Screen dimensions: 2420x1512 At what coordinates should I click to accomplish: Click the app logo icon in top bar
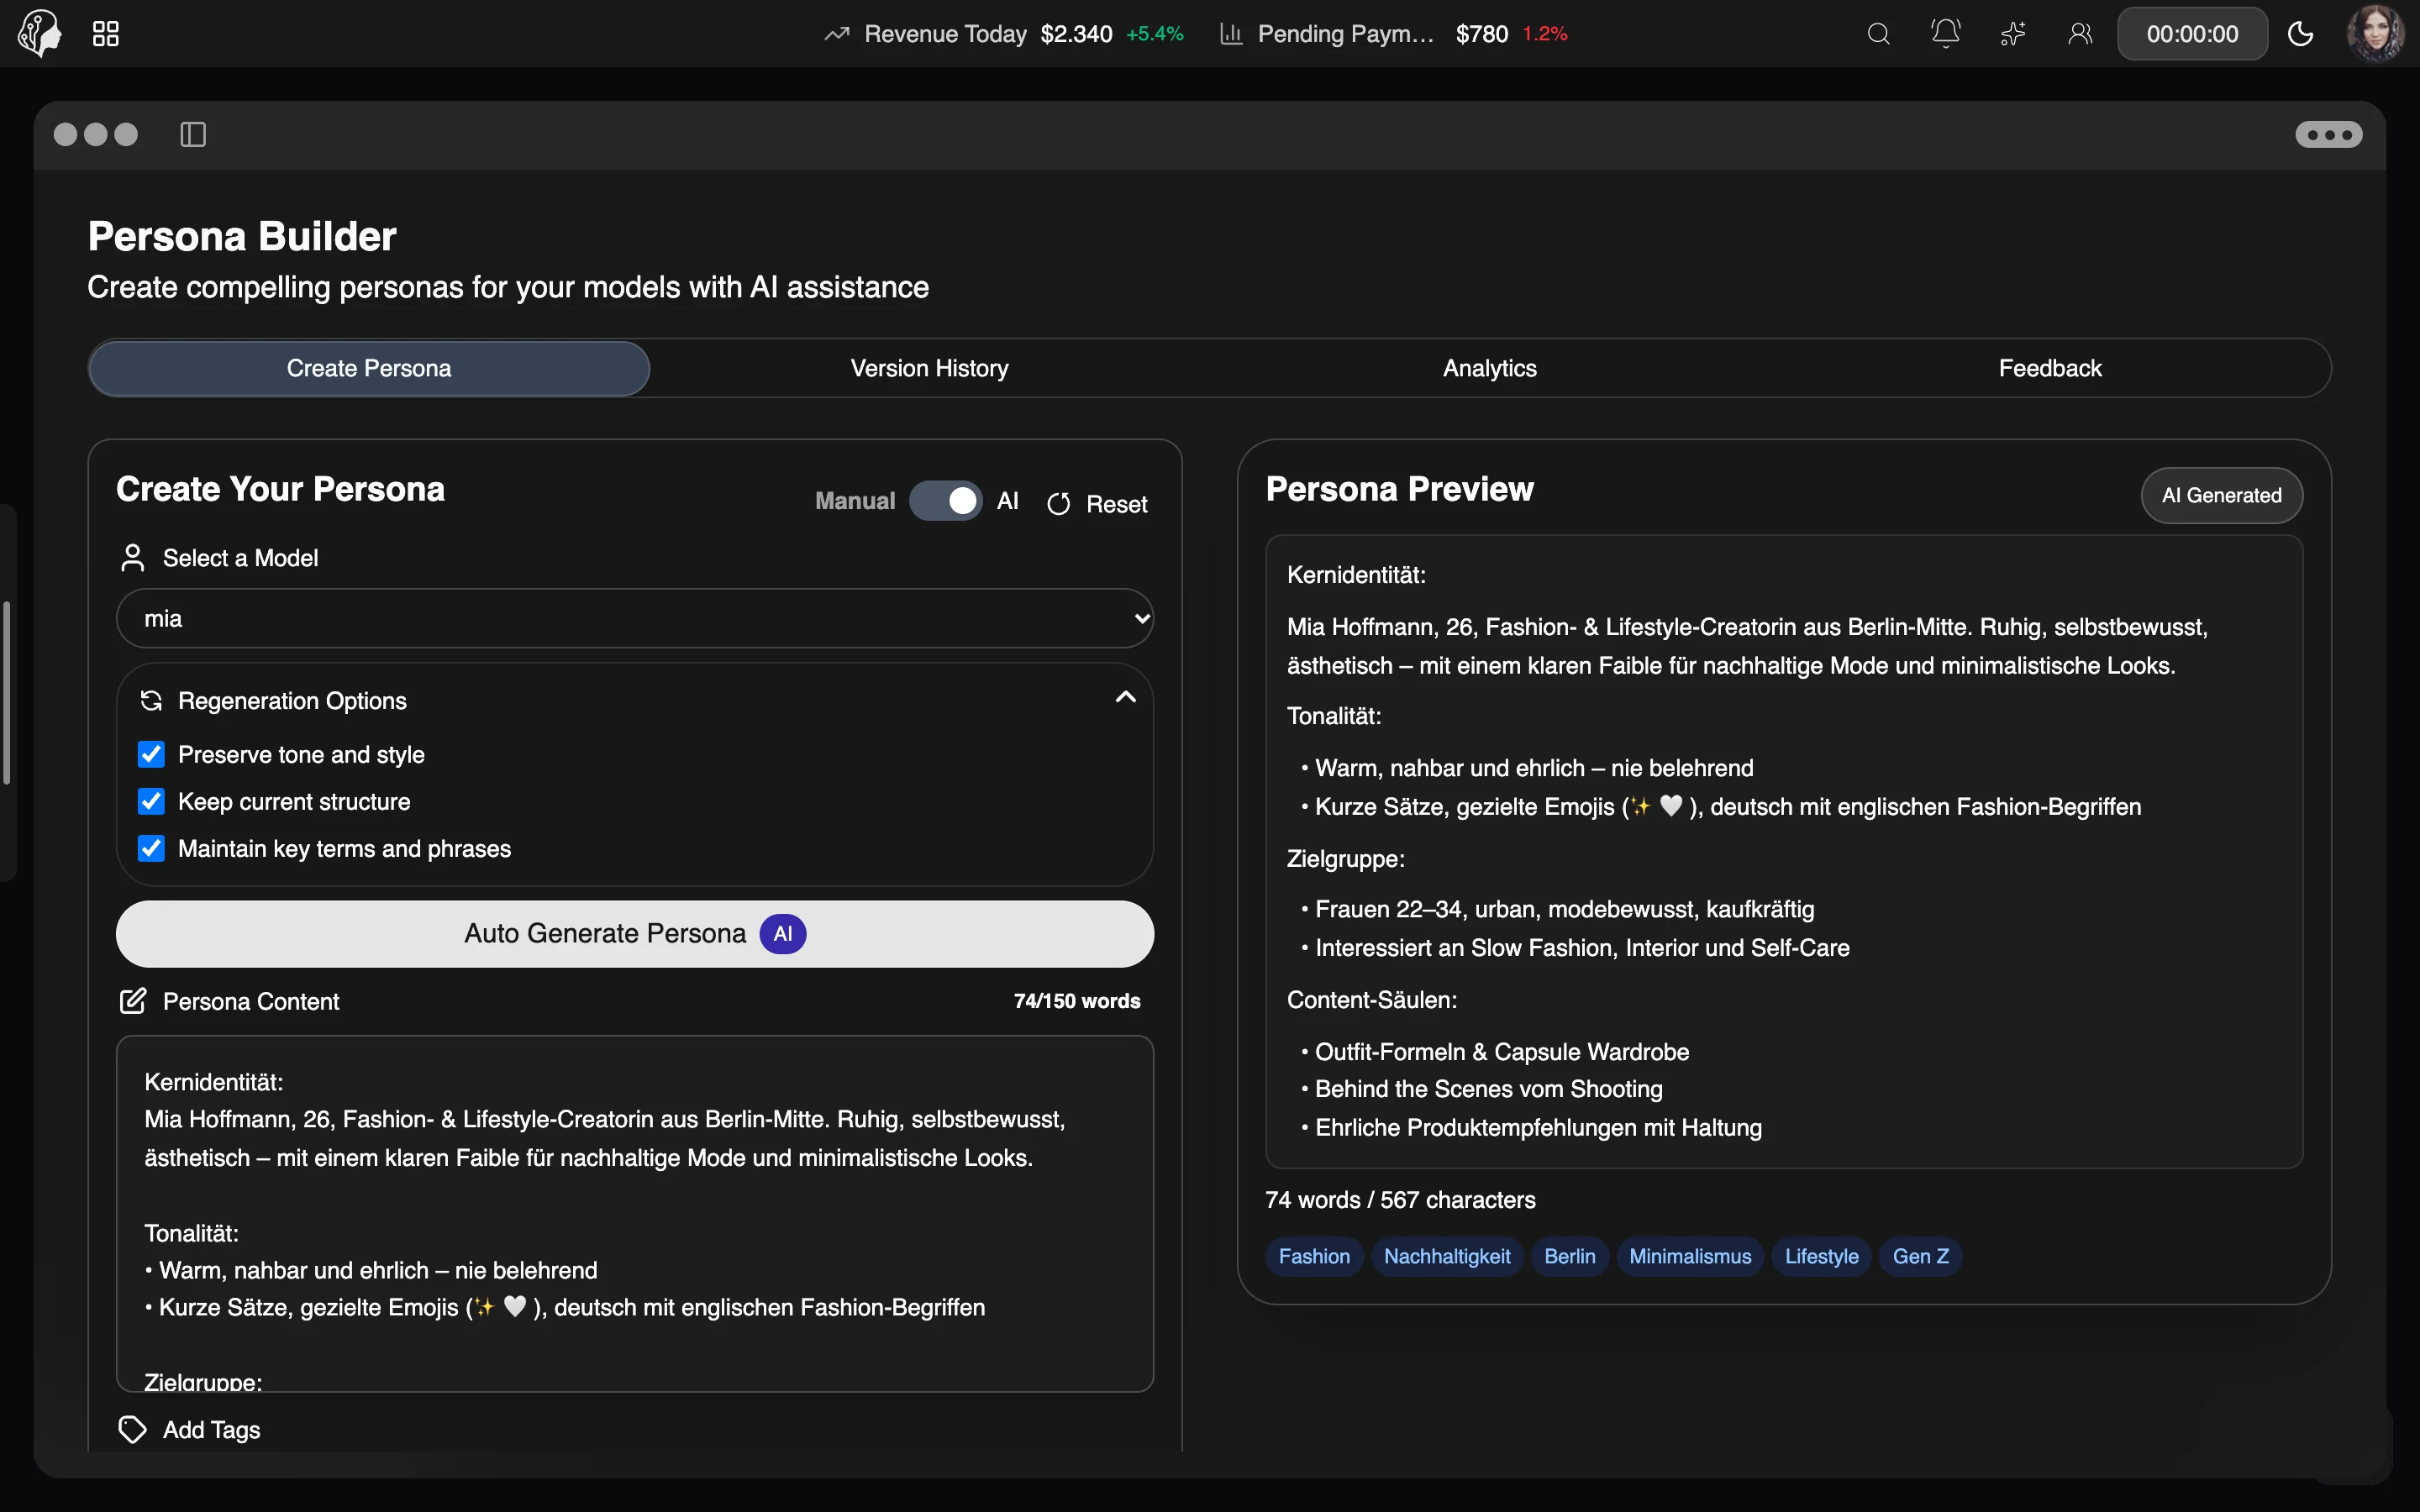39,34
